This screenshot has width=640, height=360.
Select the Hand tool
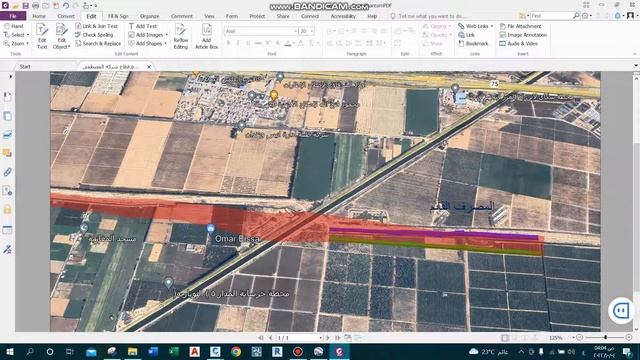[x=13, y=26]
